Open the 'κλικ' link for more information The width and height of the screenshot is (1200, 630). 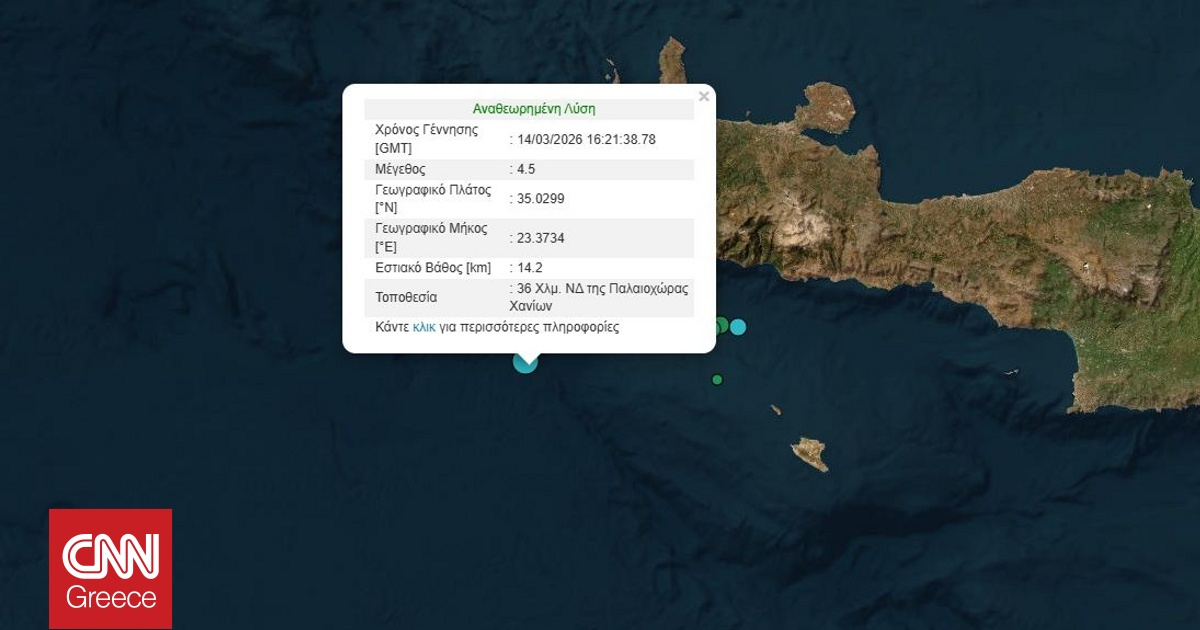[424, 327]
